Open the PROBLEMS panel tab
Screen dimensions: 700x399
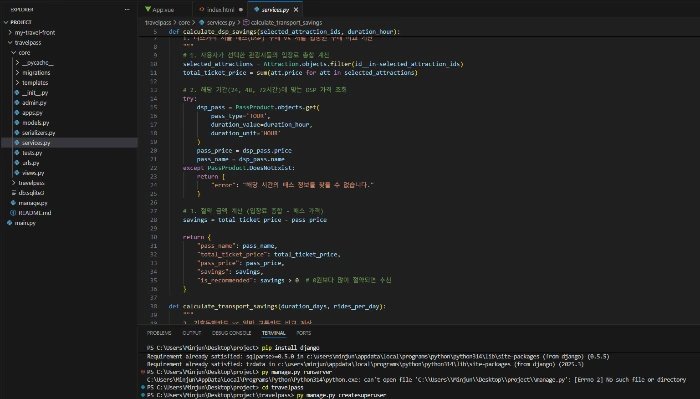pos(159,333)
